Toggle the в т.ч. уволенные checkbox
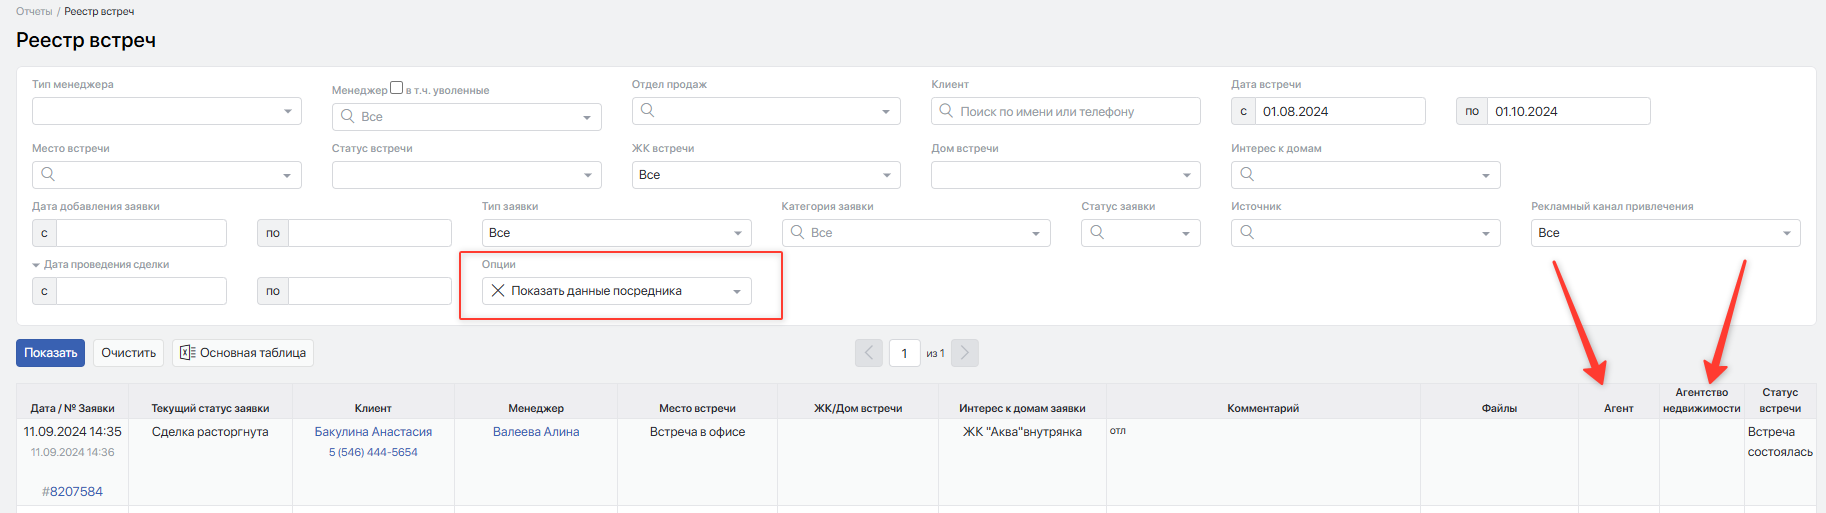Screen dimensions: 1826x513 pos(396,88)
